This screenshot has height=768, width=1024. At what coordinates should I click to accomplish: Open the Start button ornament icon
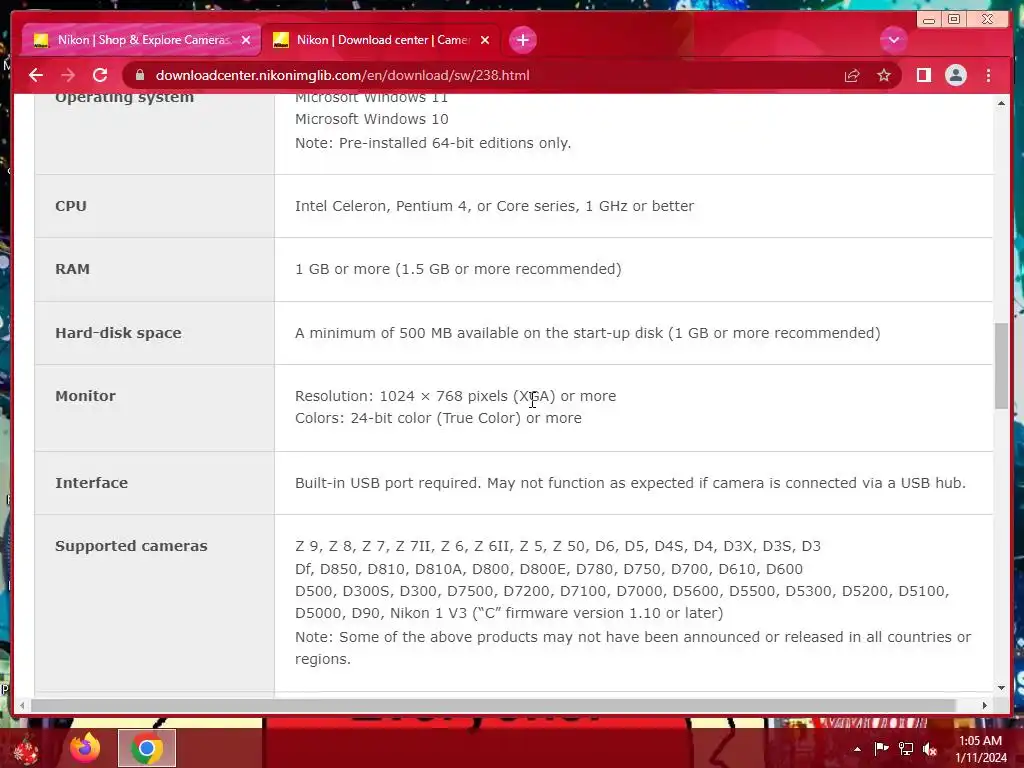(x=27, y=750)
